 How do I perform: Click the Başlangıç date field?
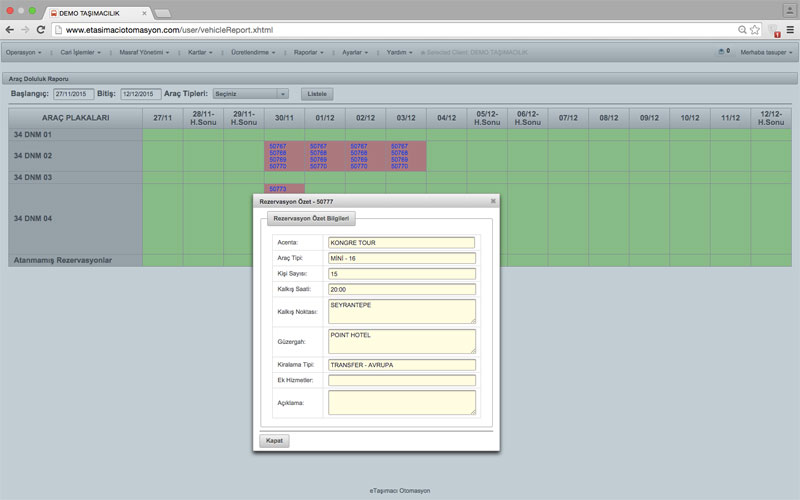tap(73, 94)
